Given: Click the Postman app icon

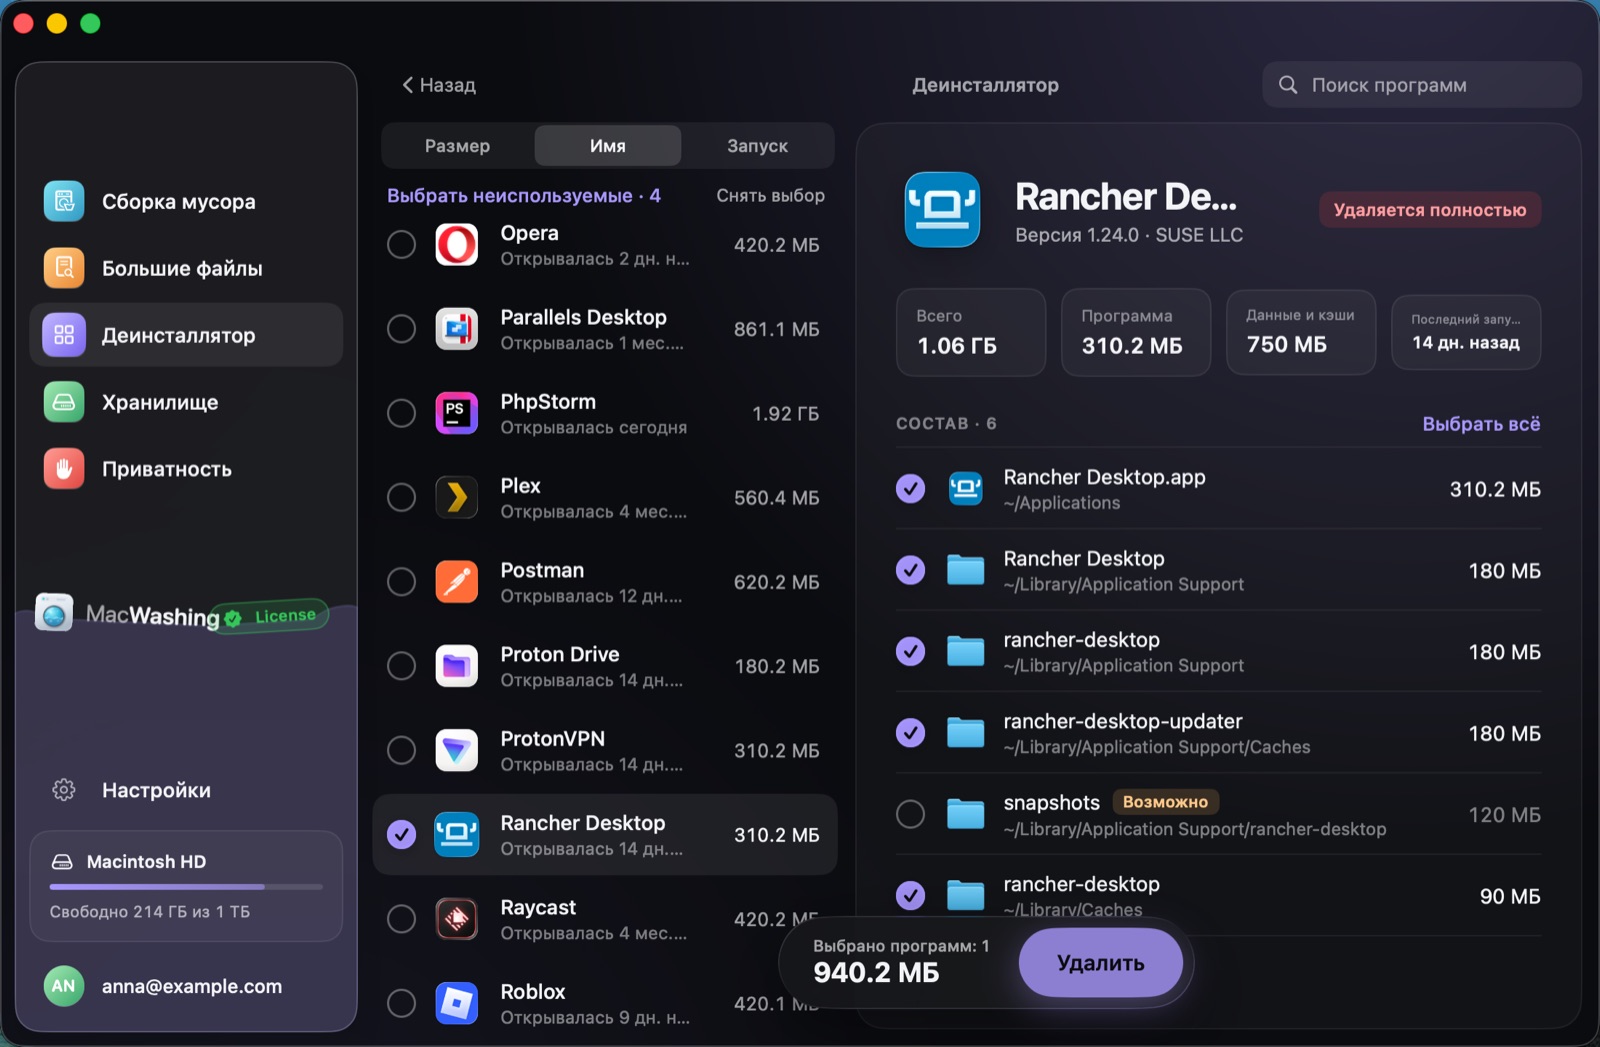Looking at the screenshot, I should tap(457, 581).
